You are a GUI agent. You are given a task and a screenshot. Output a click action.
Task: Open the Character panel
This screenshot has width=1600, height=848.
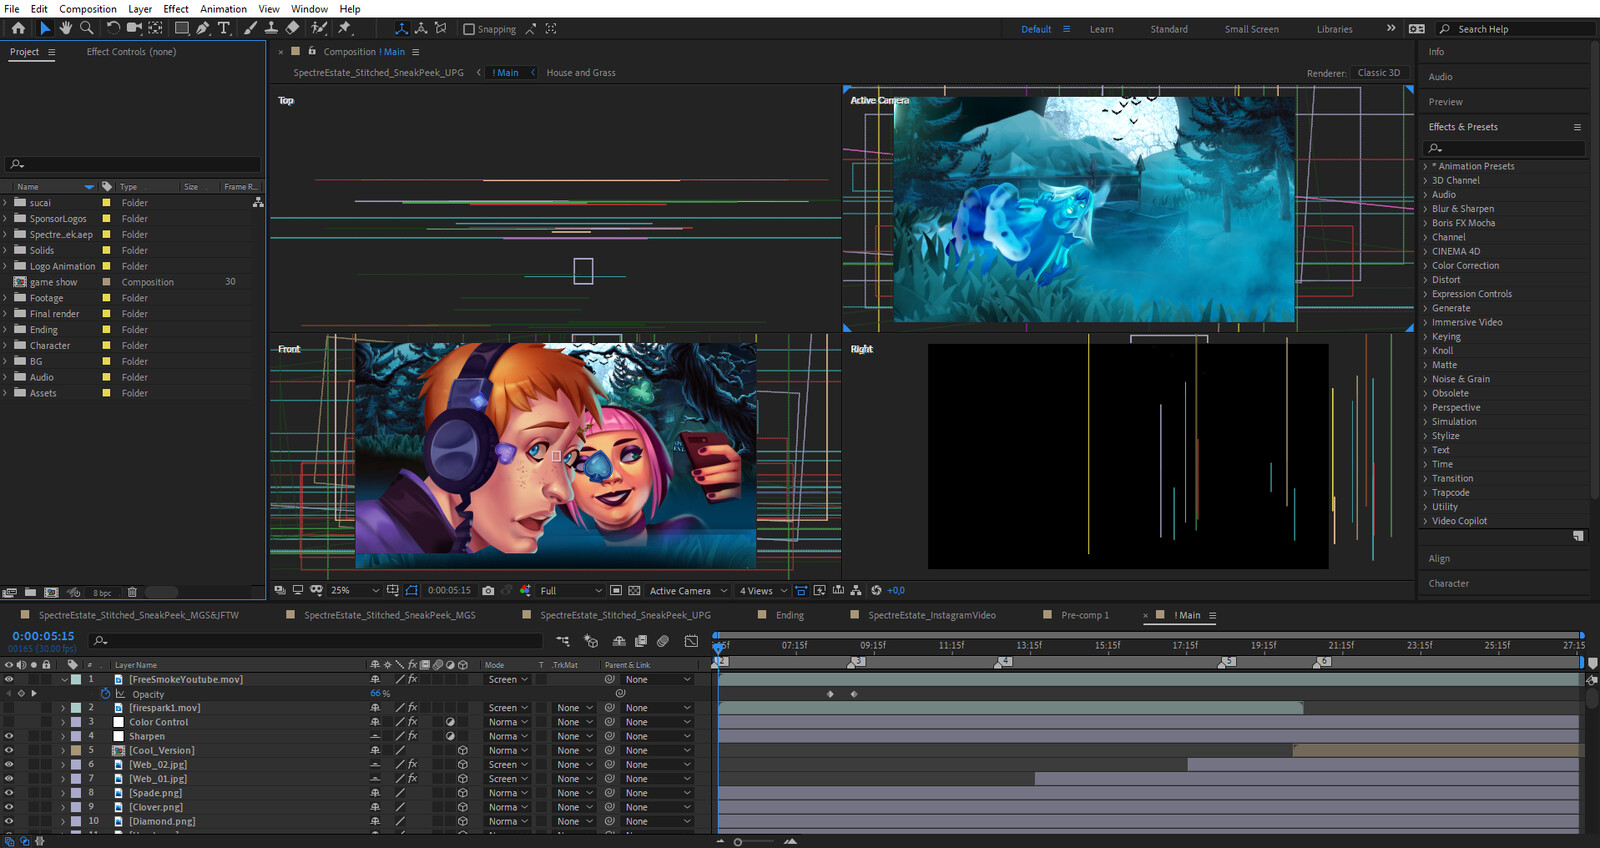[x=1449, y=584]
